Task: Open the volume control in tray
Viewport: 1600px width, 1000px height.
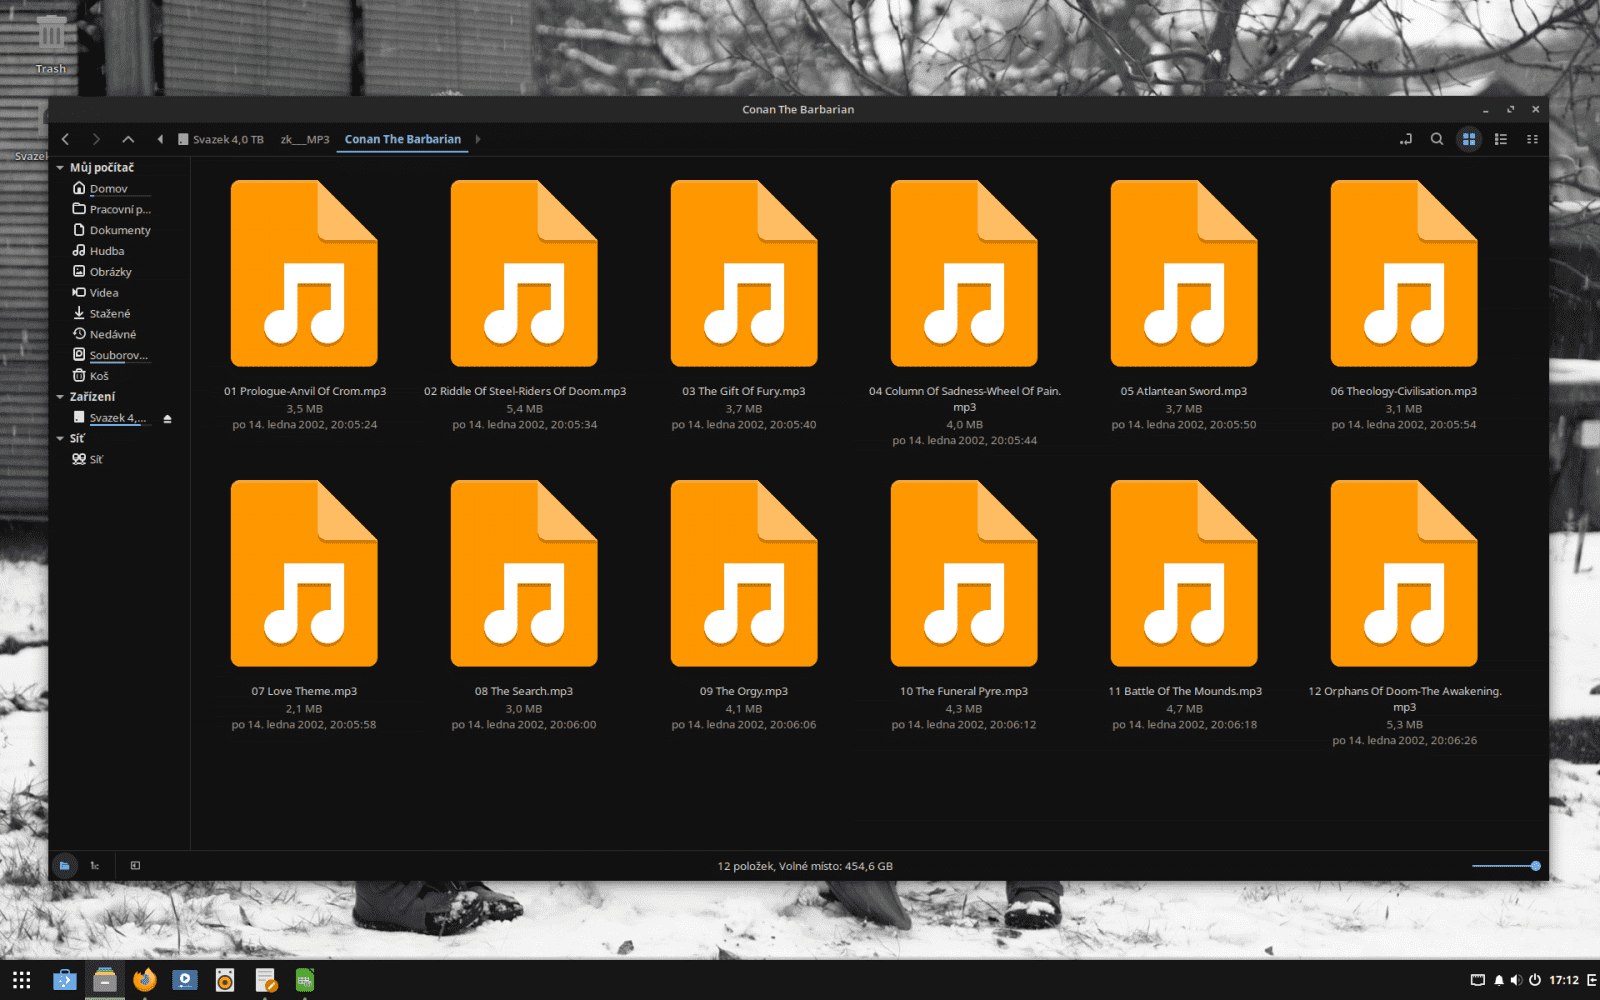Action: coord(1516,980)
